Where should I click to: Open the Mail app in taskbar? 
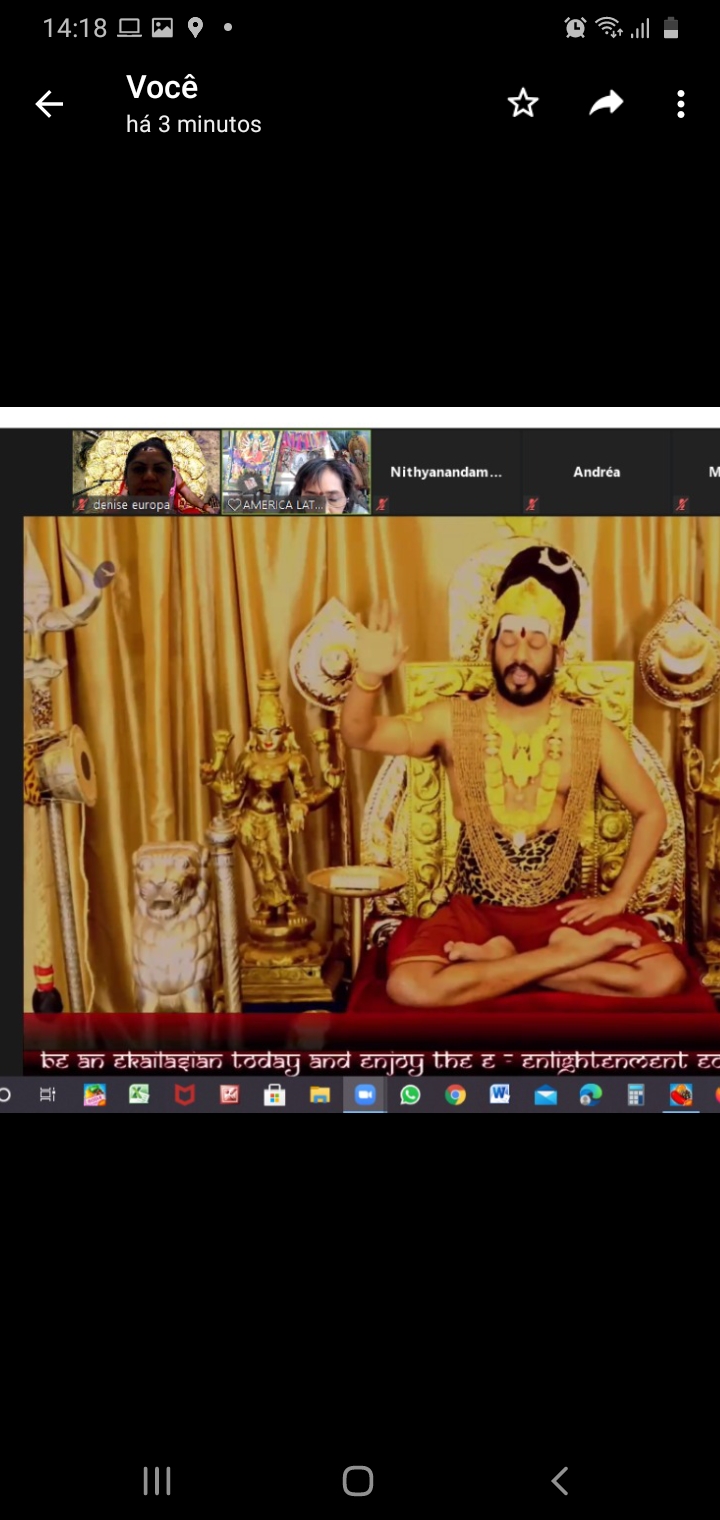tap(545, 1095)
